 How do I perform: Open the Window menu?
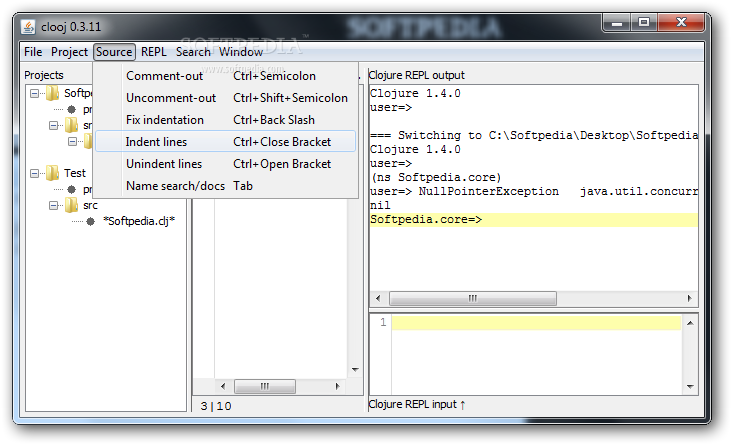click(x=241, y=52)
